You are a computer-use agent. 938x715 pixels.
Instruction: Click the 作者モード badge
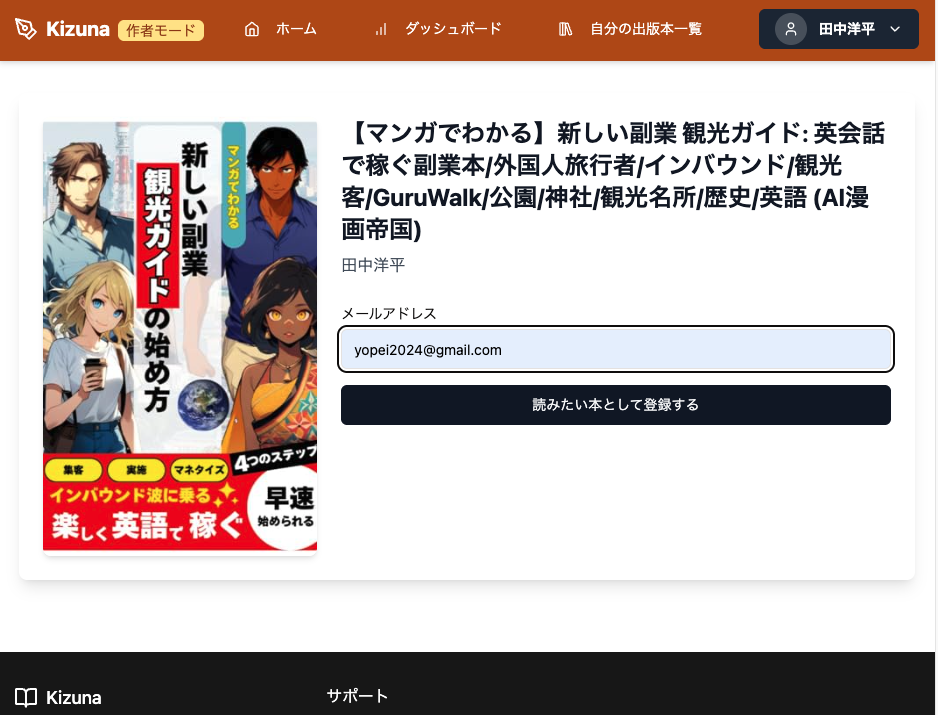click(161, 30)
